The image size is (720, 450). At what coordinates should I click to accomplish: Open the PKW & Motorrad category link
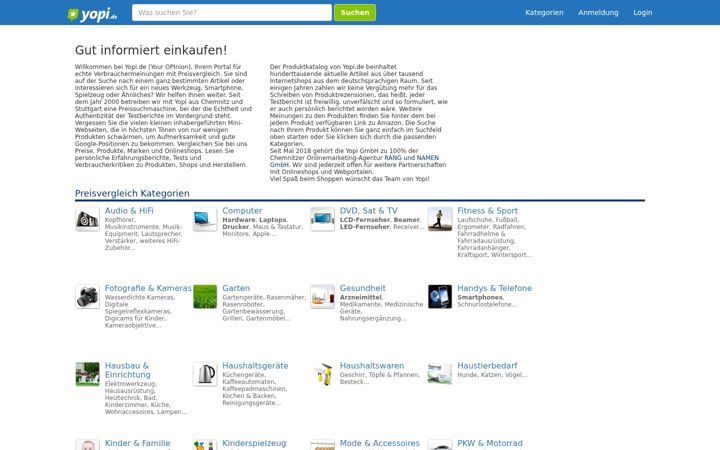pyautogui.click(x=490, y=444)
